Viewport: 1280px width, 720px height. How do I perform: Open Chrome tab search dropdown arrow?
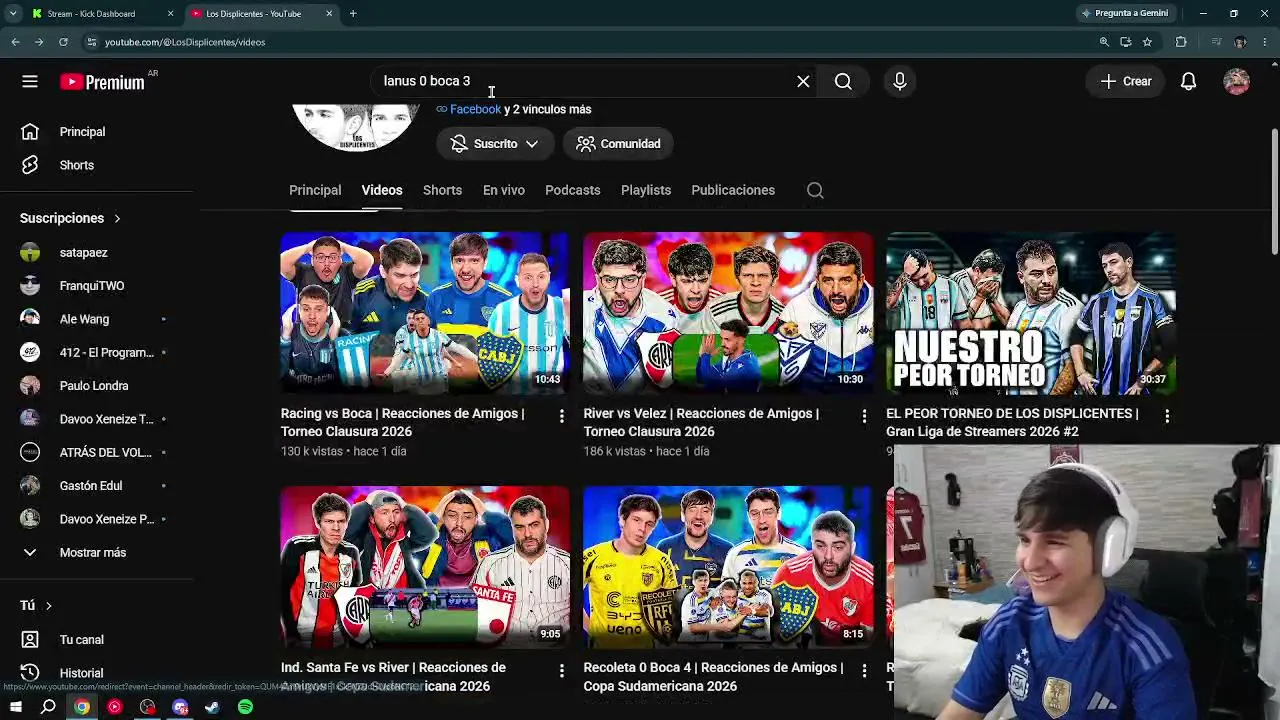point(13,14)
